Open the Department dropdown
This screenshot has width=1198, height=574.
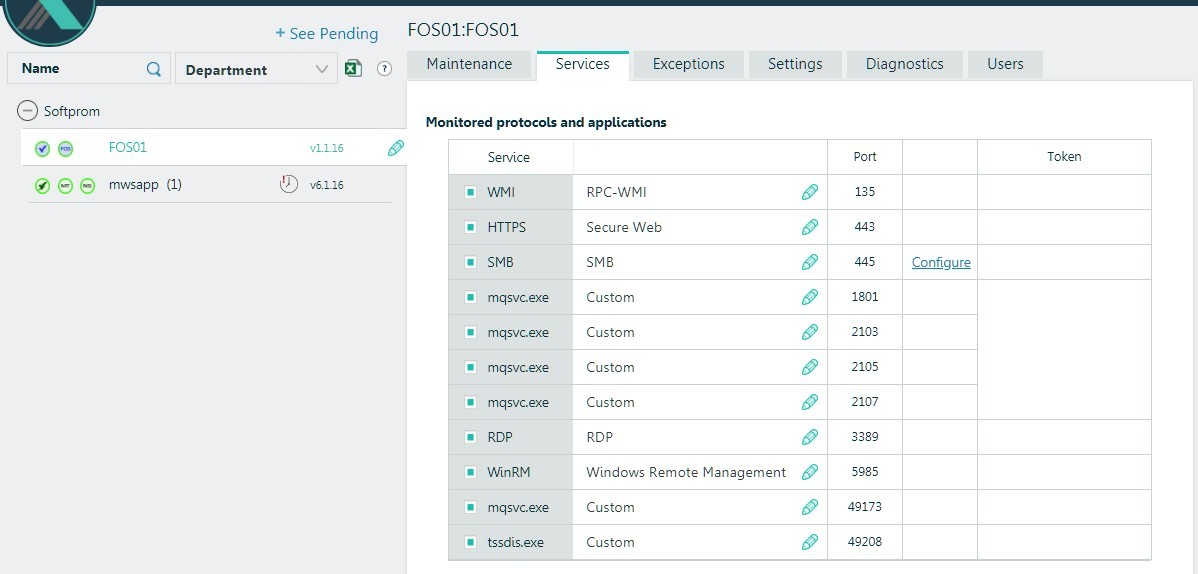click(256, 69)
